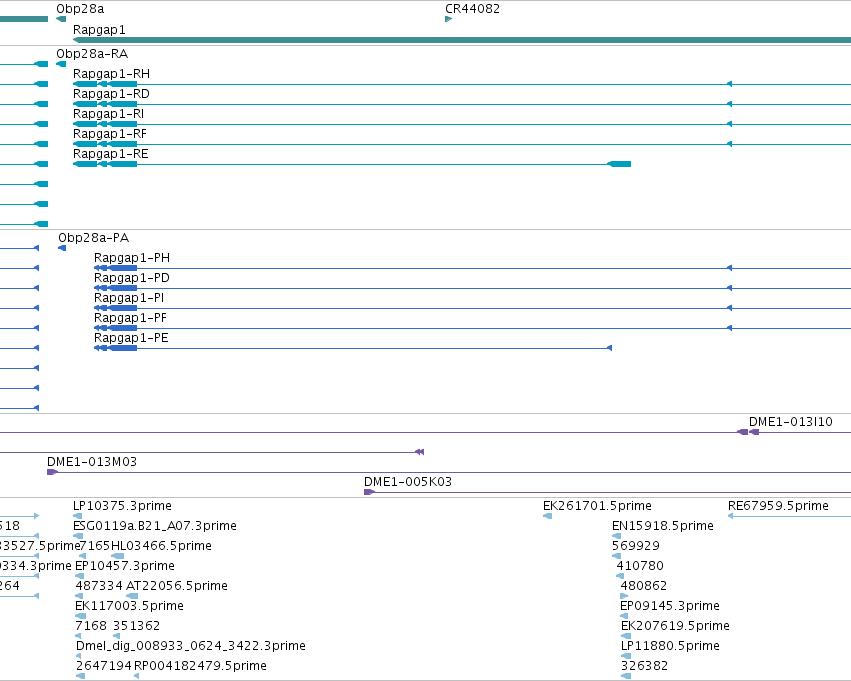Click the EP09145.3prime EST label
Viewport: 851px width, 681px height.
click(670, 606)
